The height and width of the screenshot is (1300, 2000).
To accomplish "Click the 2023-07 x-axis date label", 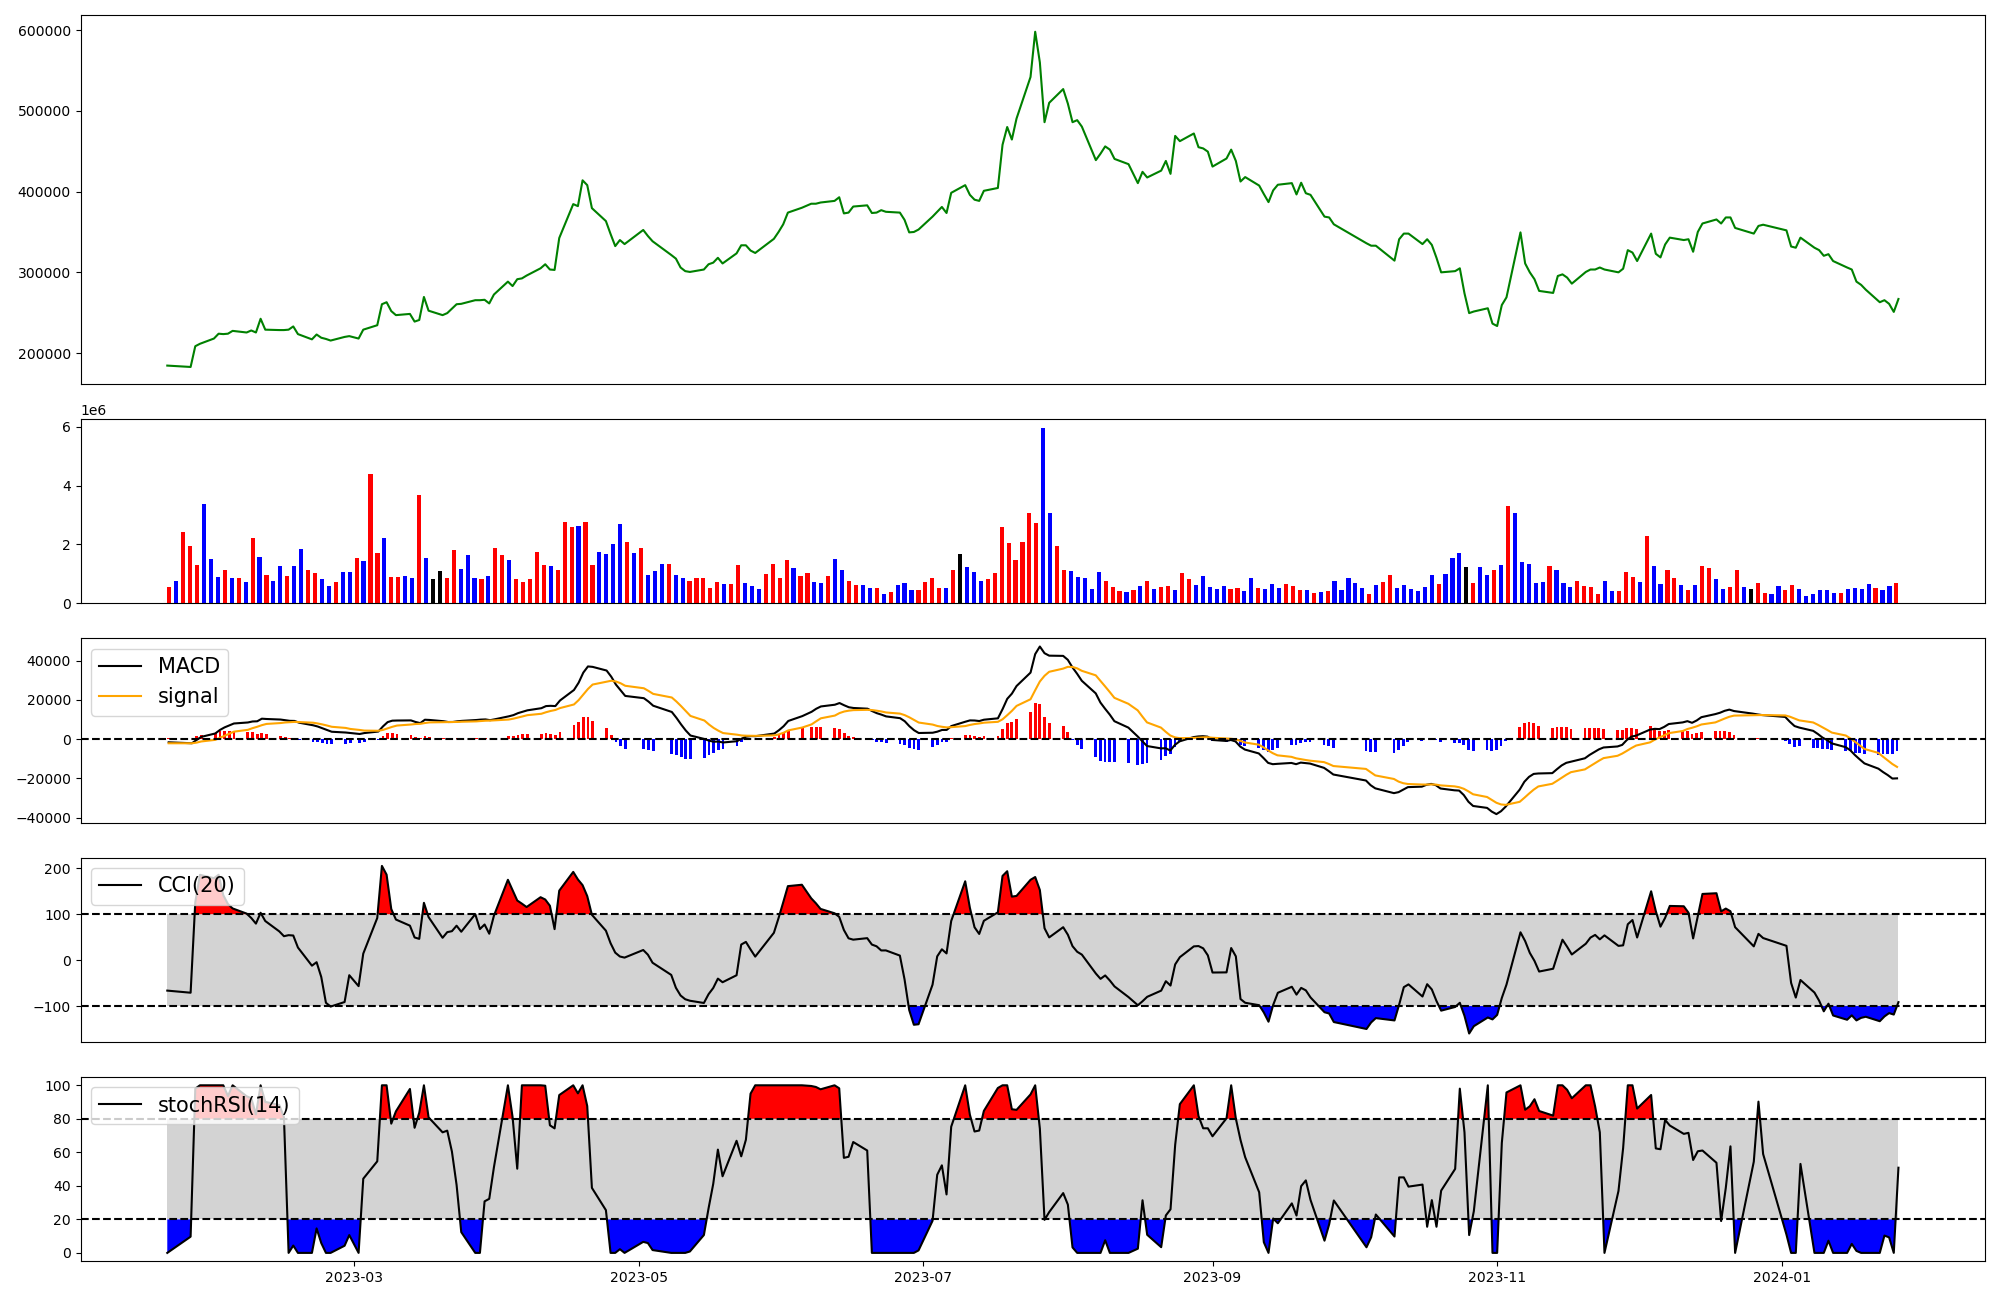I will click(x=922, y=1277).
